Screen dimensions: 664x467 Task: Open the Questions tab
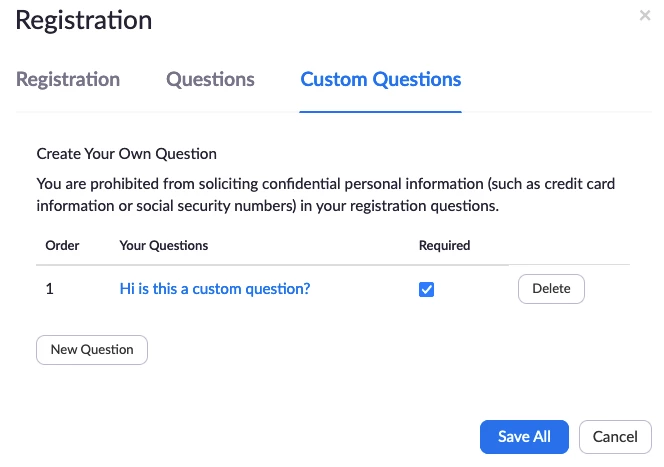pos(210,80)
